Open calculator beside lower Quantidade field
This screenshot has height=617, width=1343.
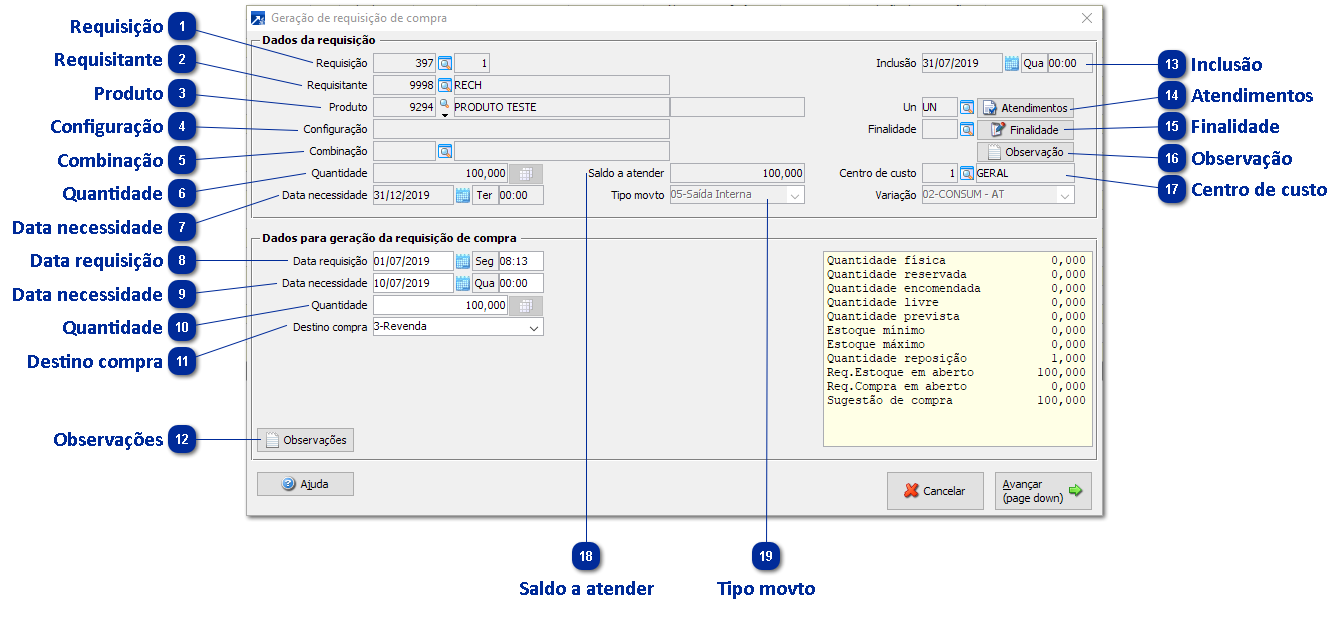tap(531, 305)
